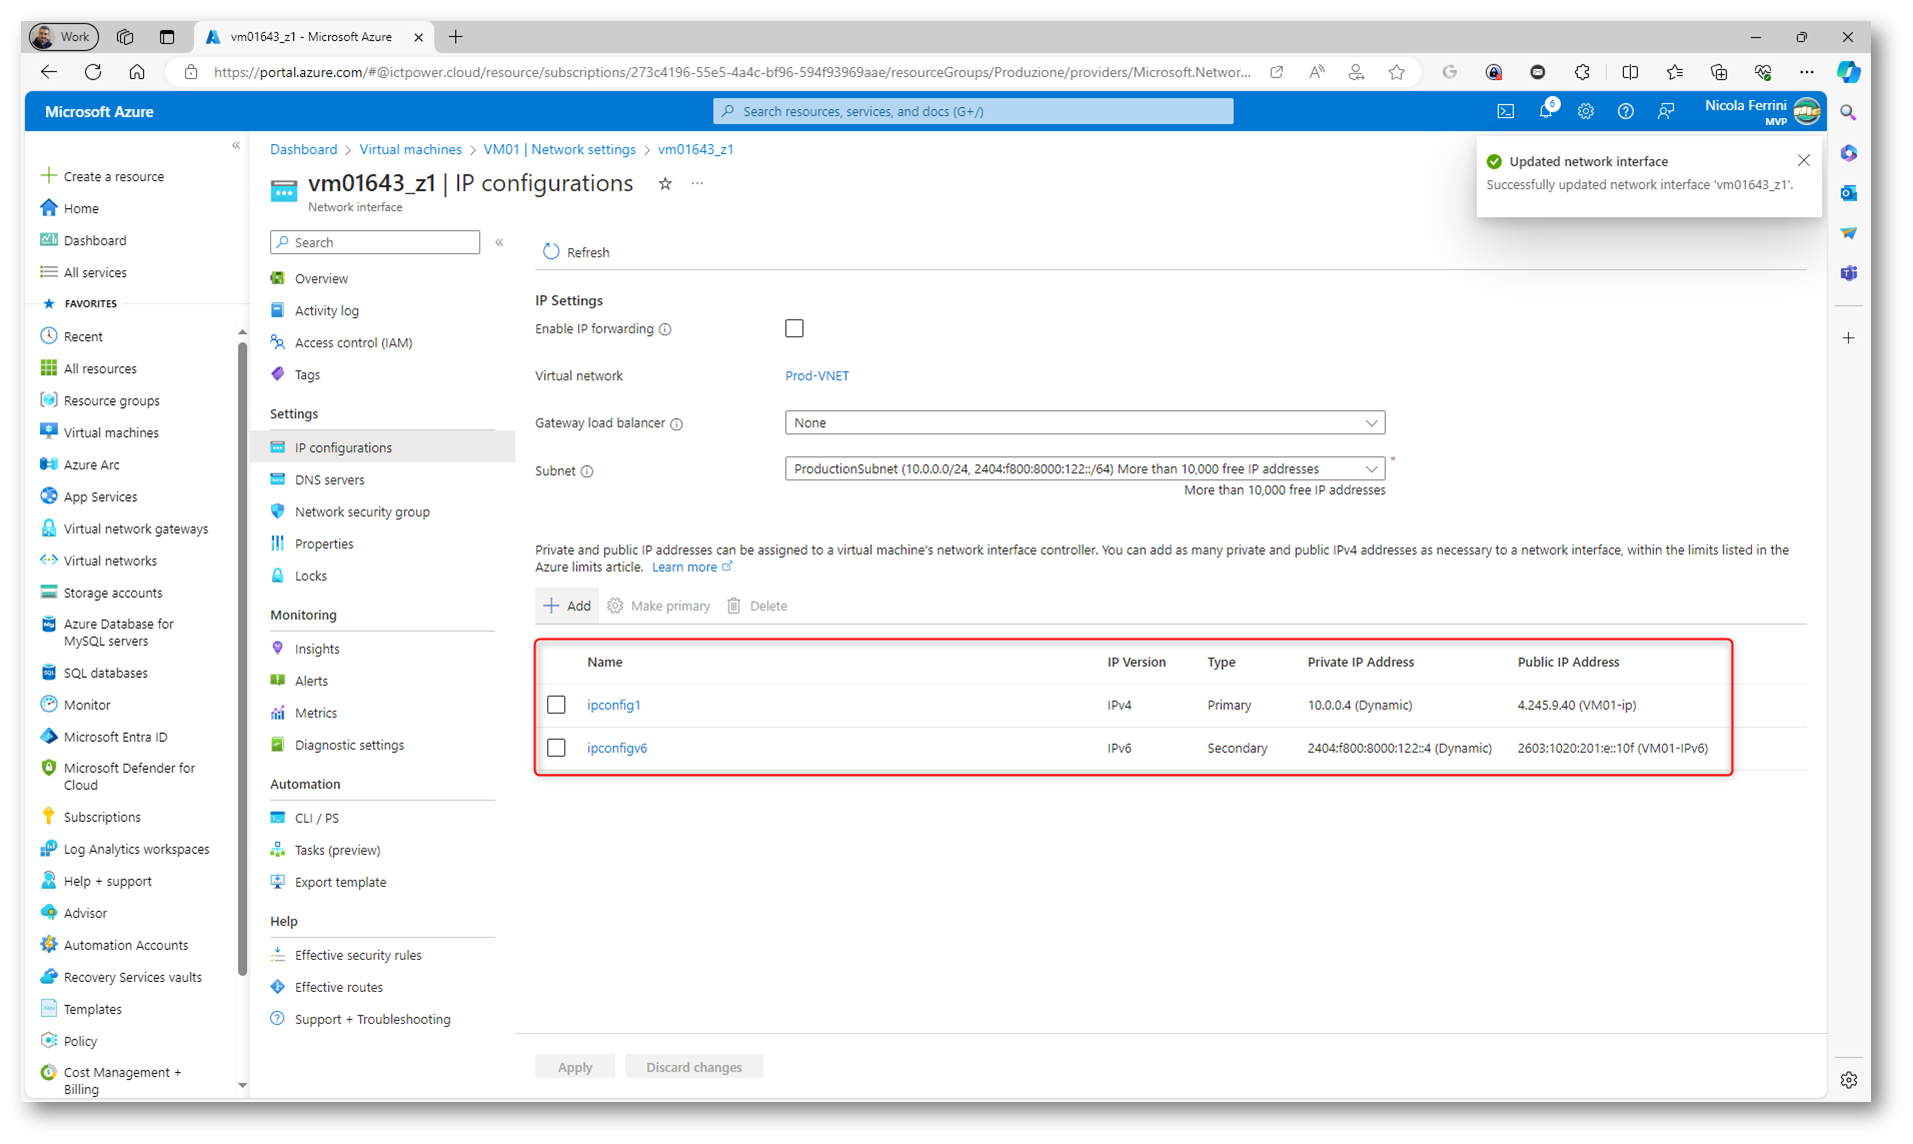Select the ipconfigv6 row checkbox
The height and width of the screenshot is (1144, 1913).
(x=557, y=748)
